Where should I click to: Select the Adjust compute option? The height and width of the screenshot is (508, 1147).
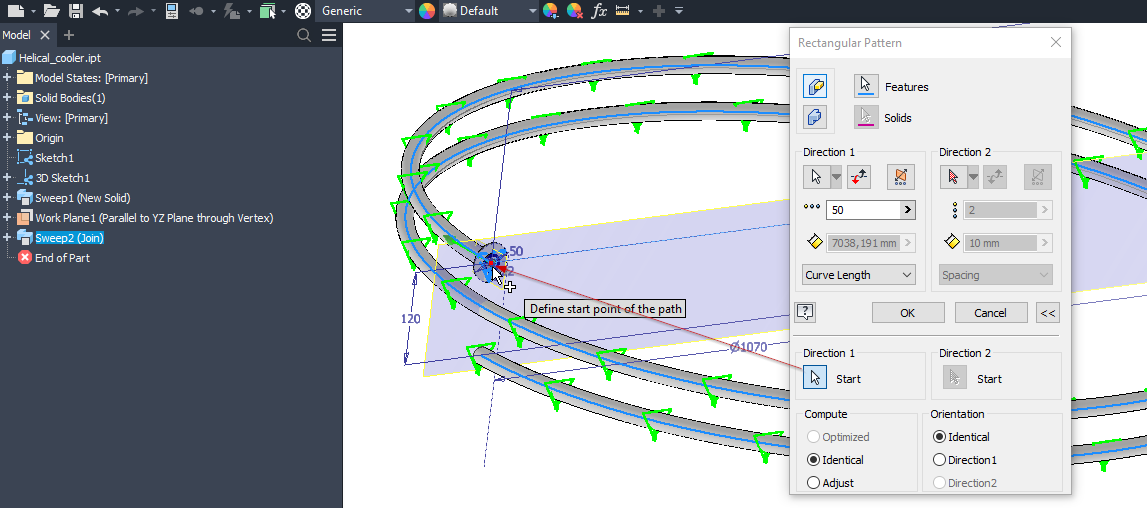(x=814, y=483)
